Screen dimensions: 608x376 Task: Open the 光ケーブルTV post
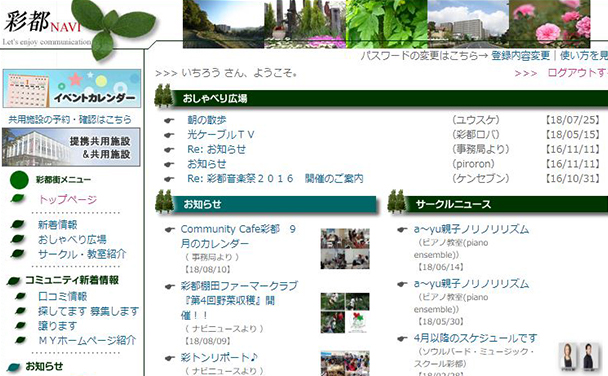pyautogui.click(x=221, y=135)
